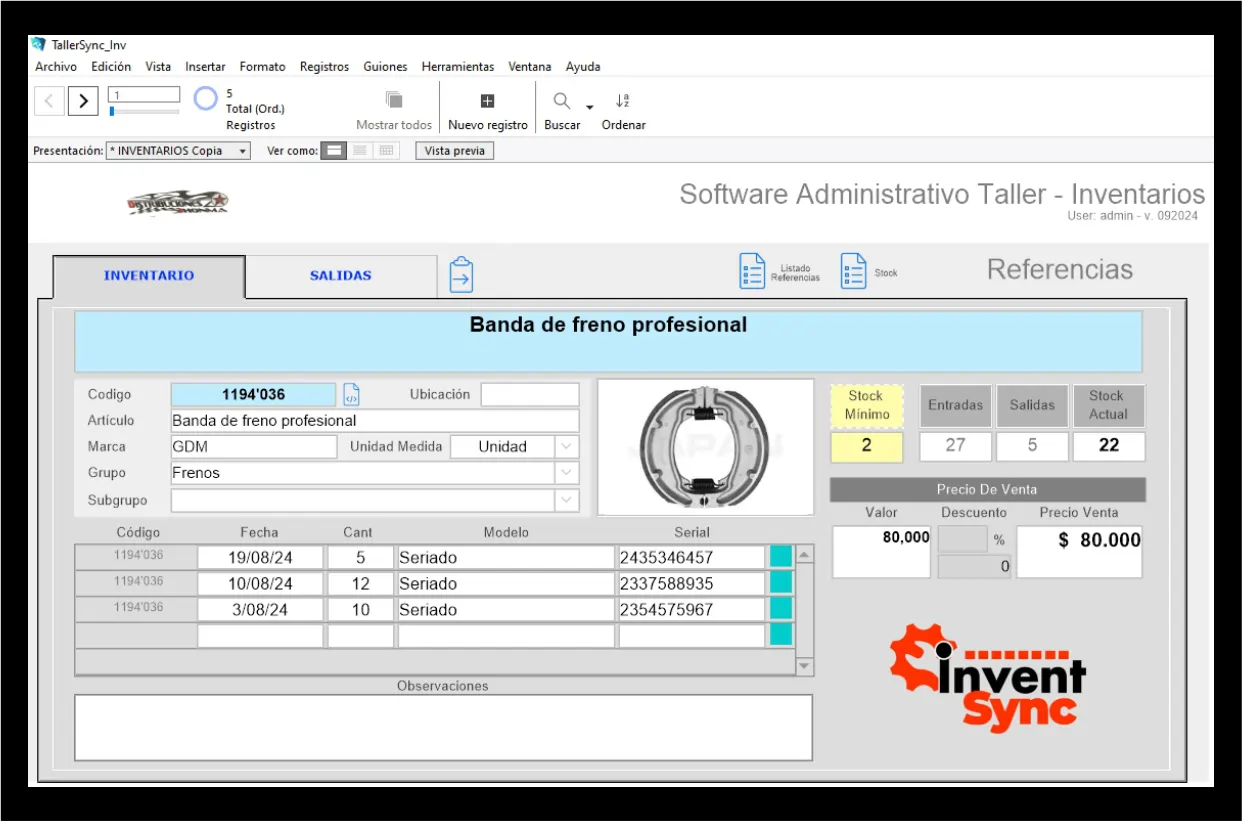Open the Stock report icon
The width and height of the screenshot is (1242, 821).
click(853, 271)
